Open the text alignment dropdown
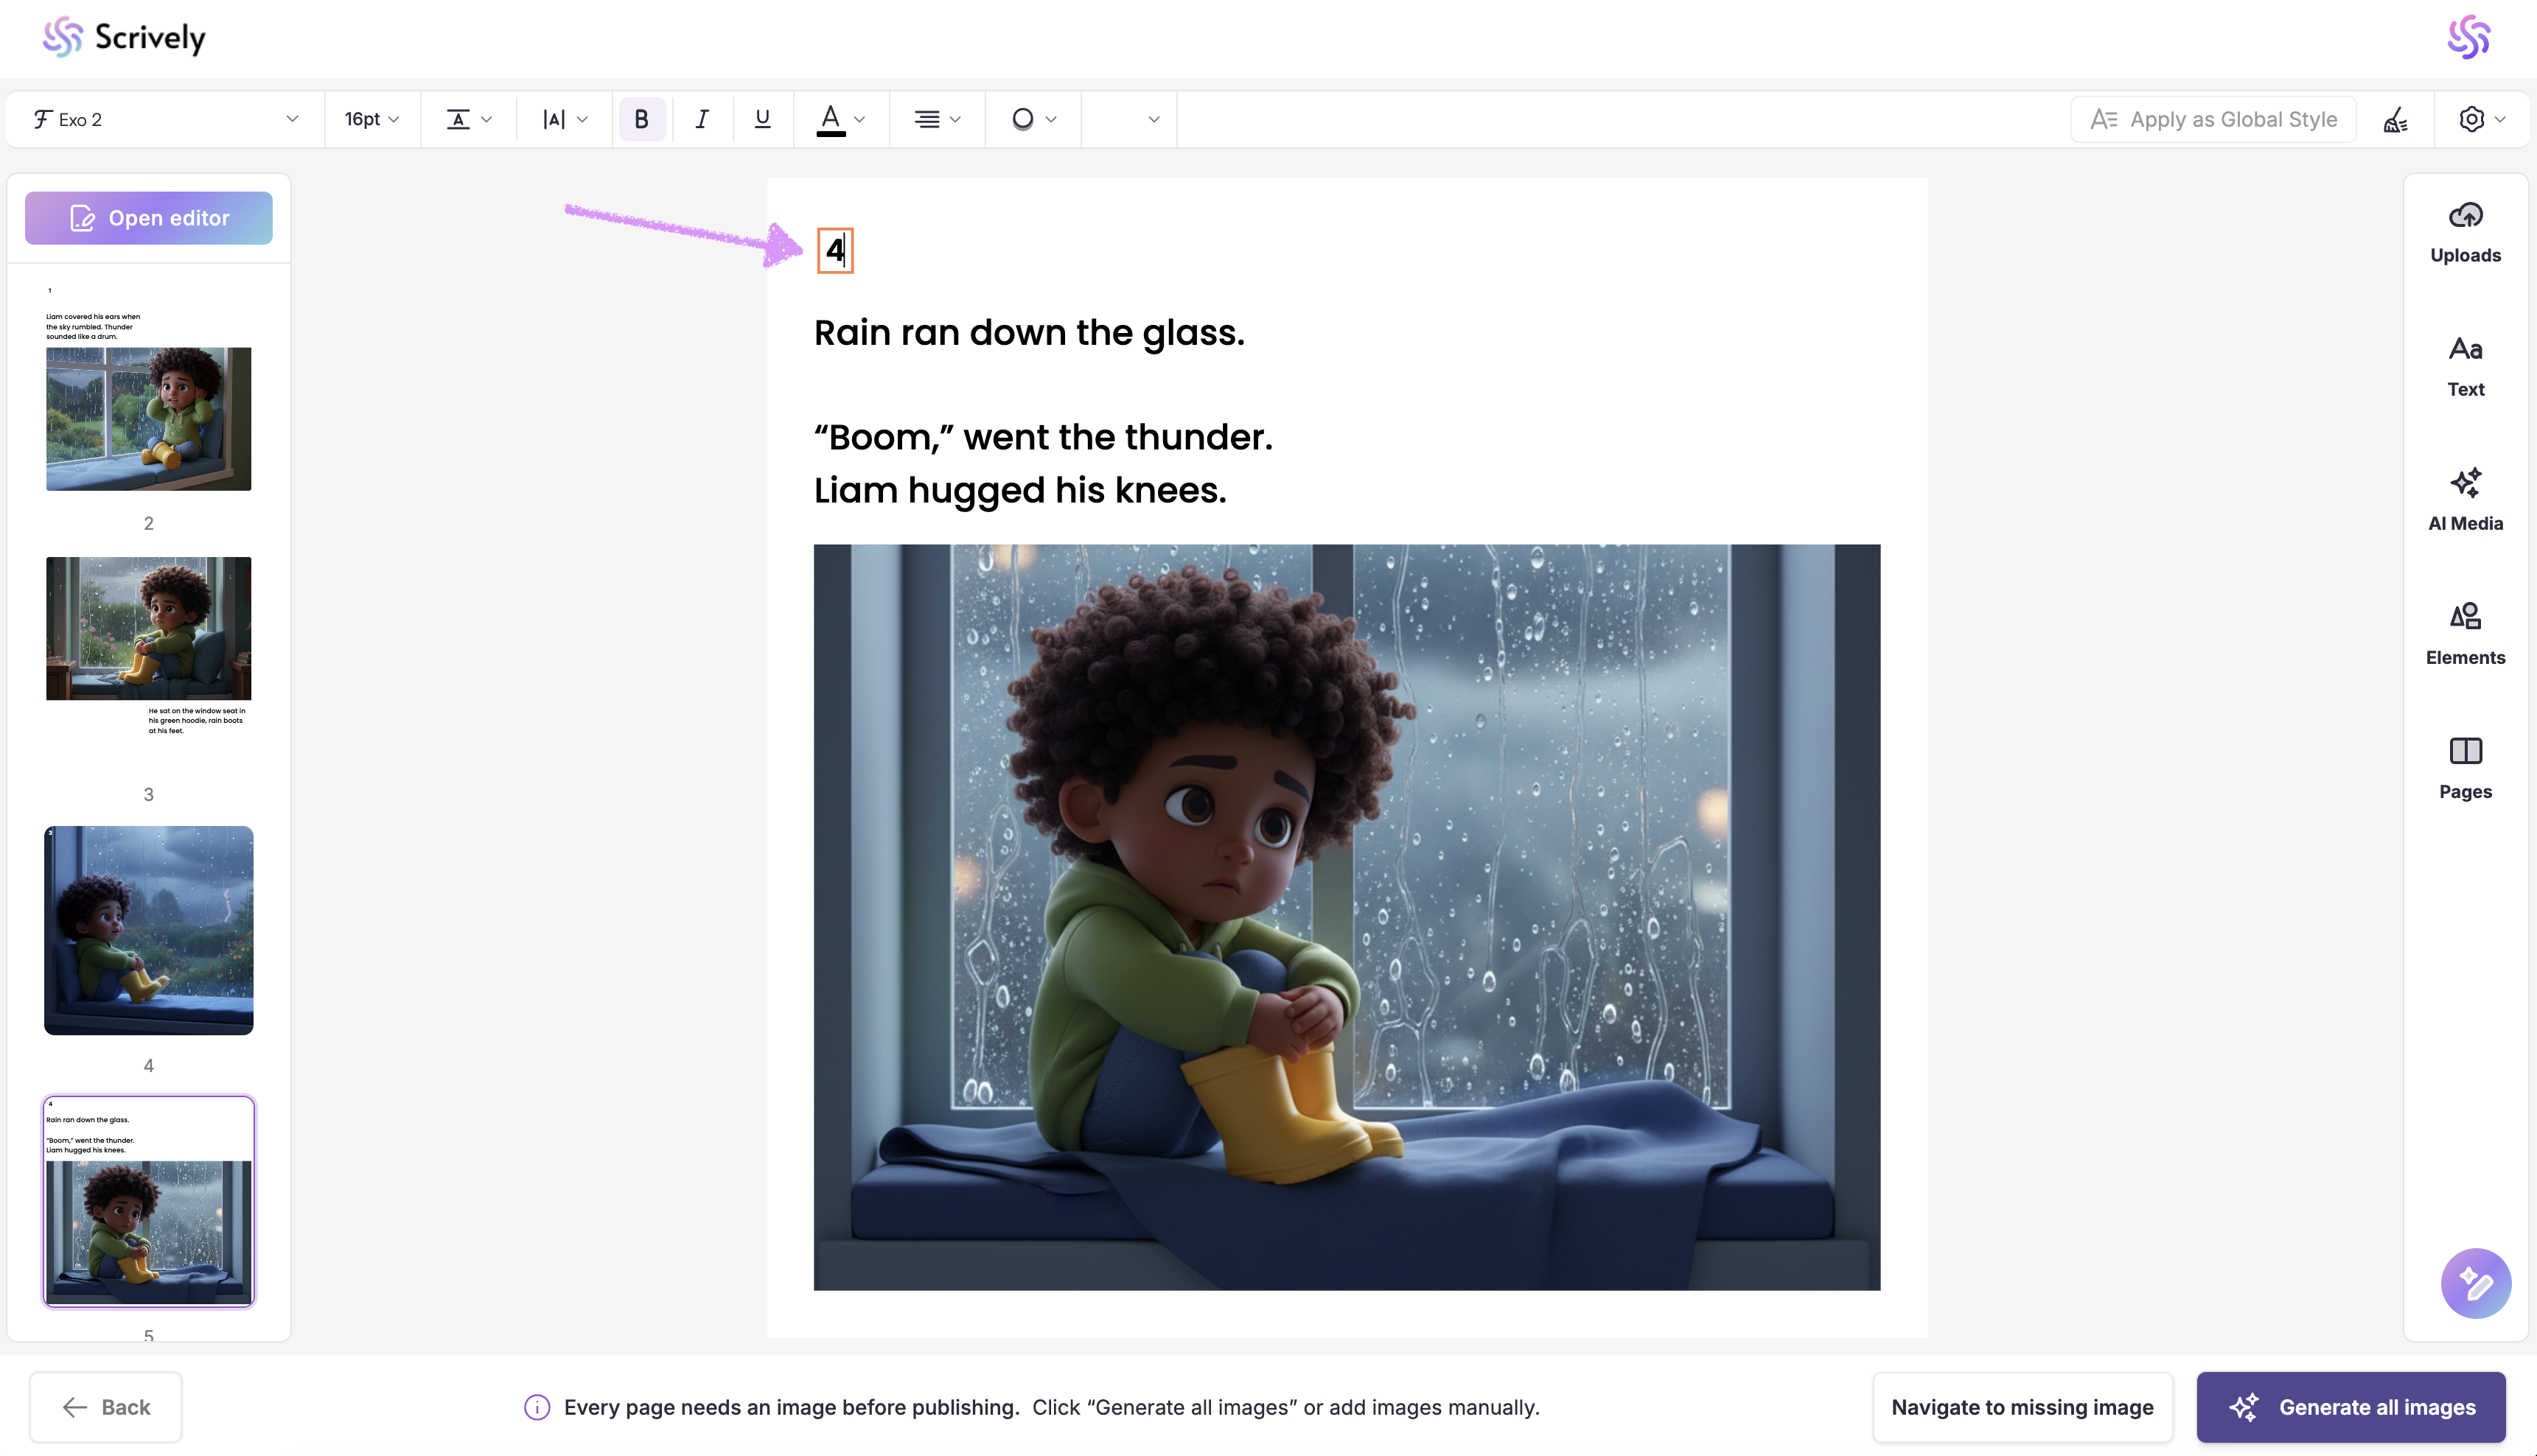Image resolution: width=2537 pixels, height=1456 pixels. (x=936, y=120)
